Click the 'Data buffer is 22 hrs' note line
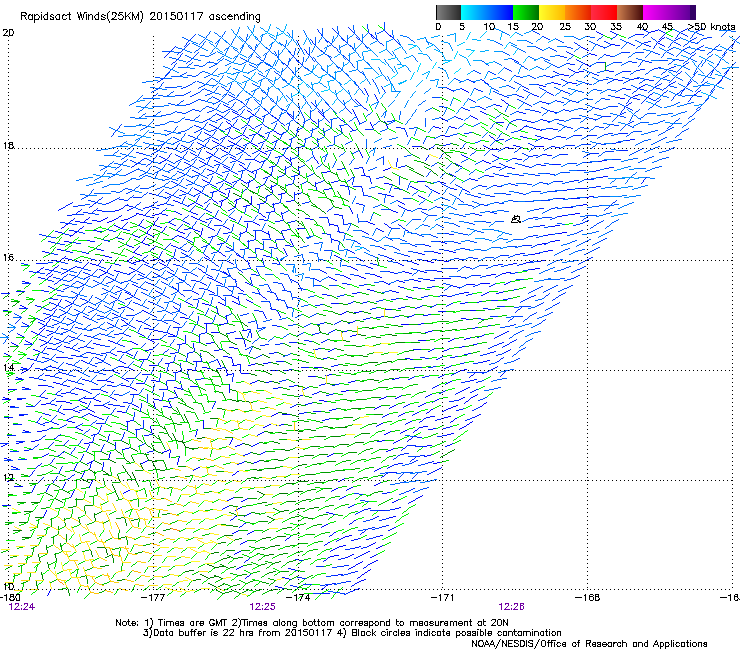This screenshot has height=650, width=740. (352, 633)
